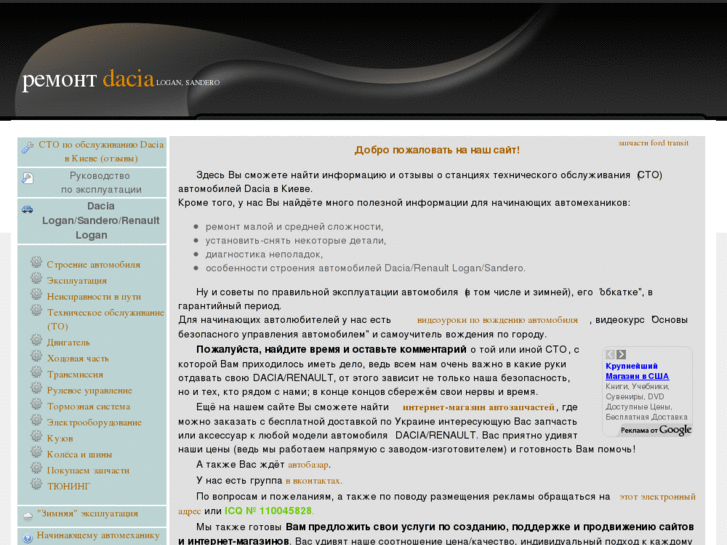727x545 pixels.
Task: Open Начинающему автомеханику menu item
Action: (x=98, y=535)
